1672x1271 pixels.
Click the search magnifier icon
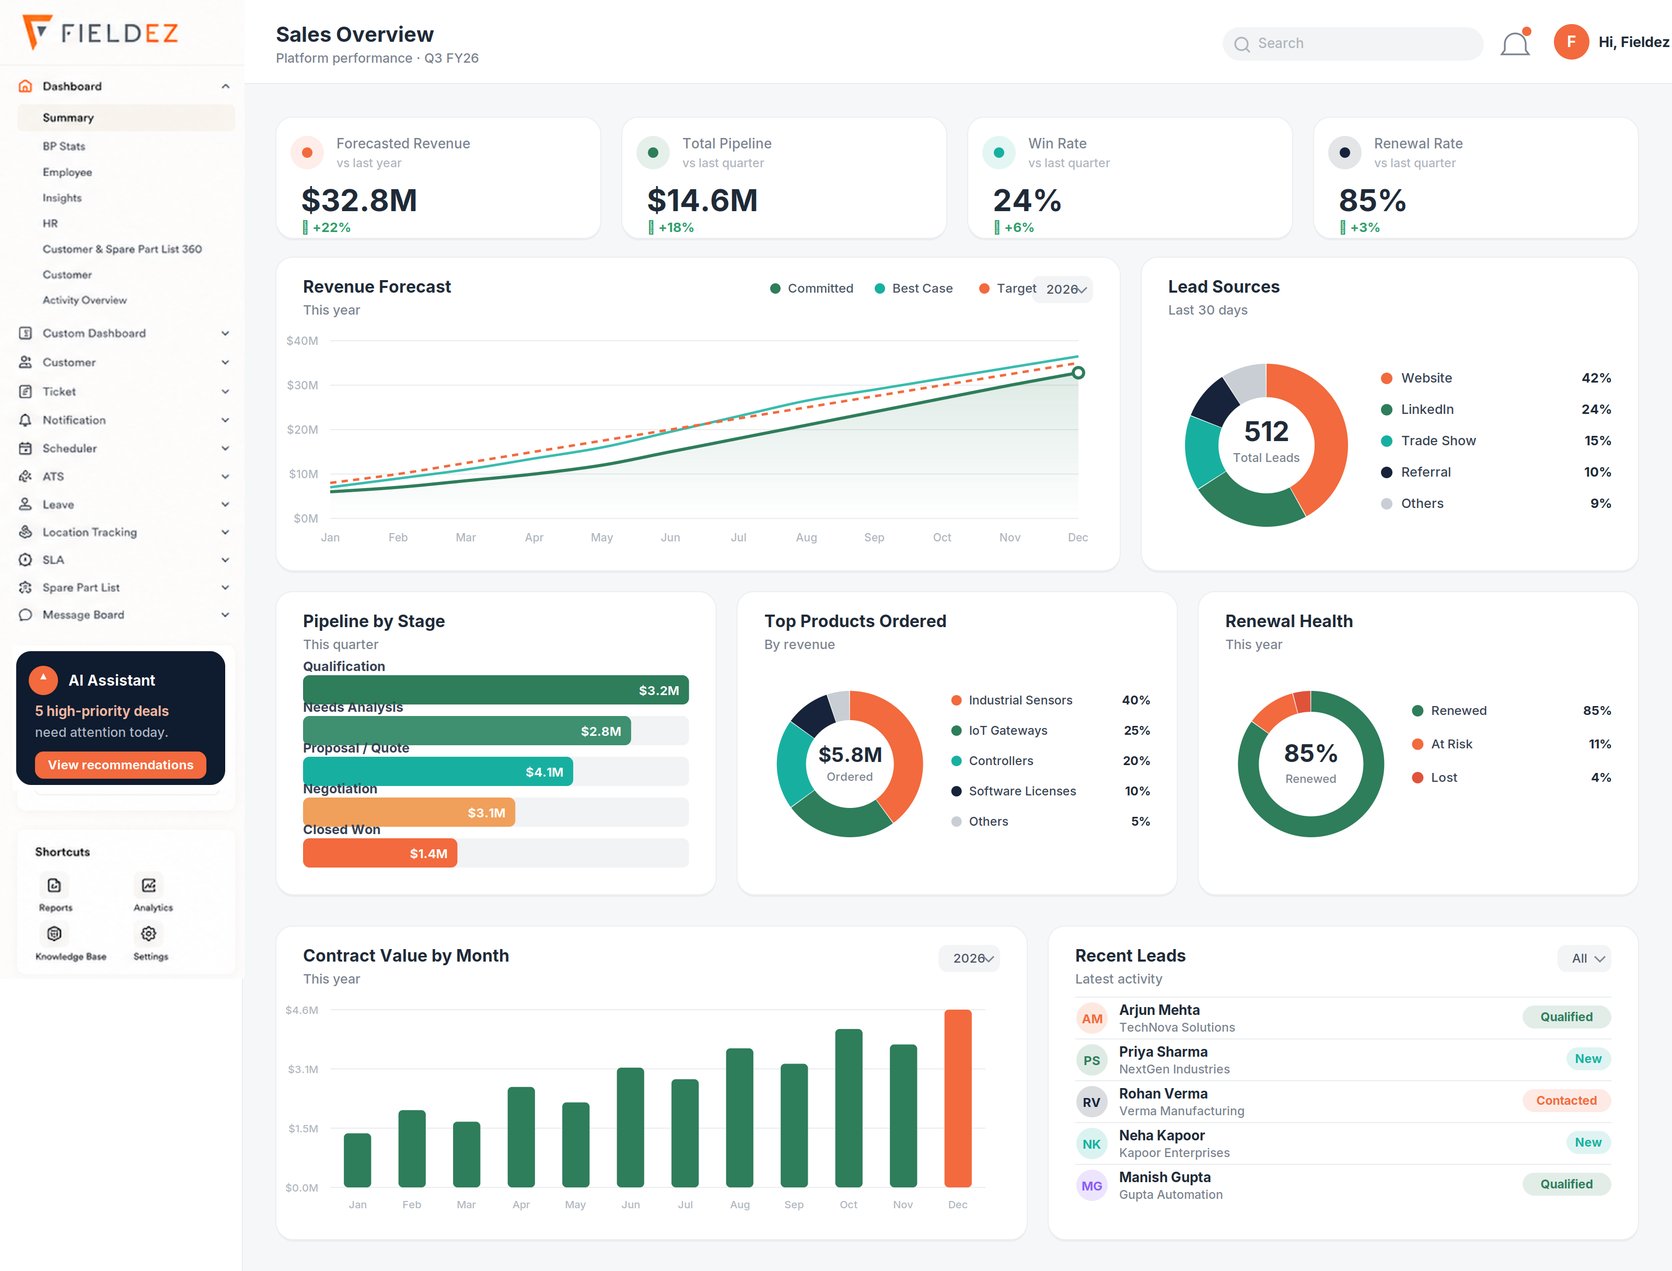(1242, 44)
